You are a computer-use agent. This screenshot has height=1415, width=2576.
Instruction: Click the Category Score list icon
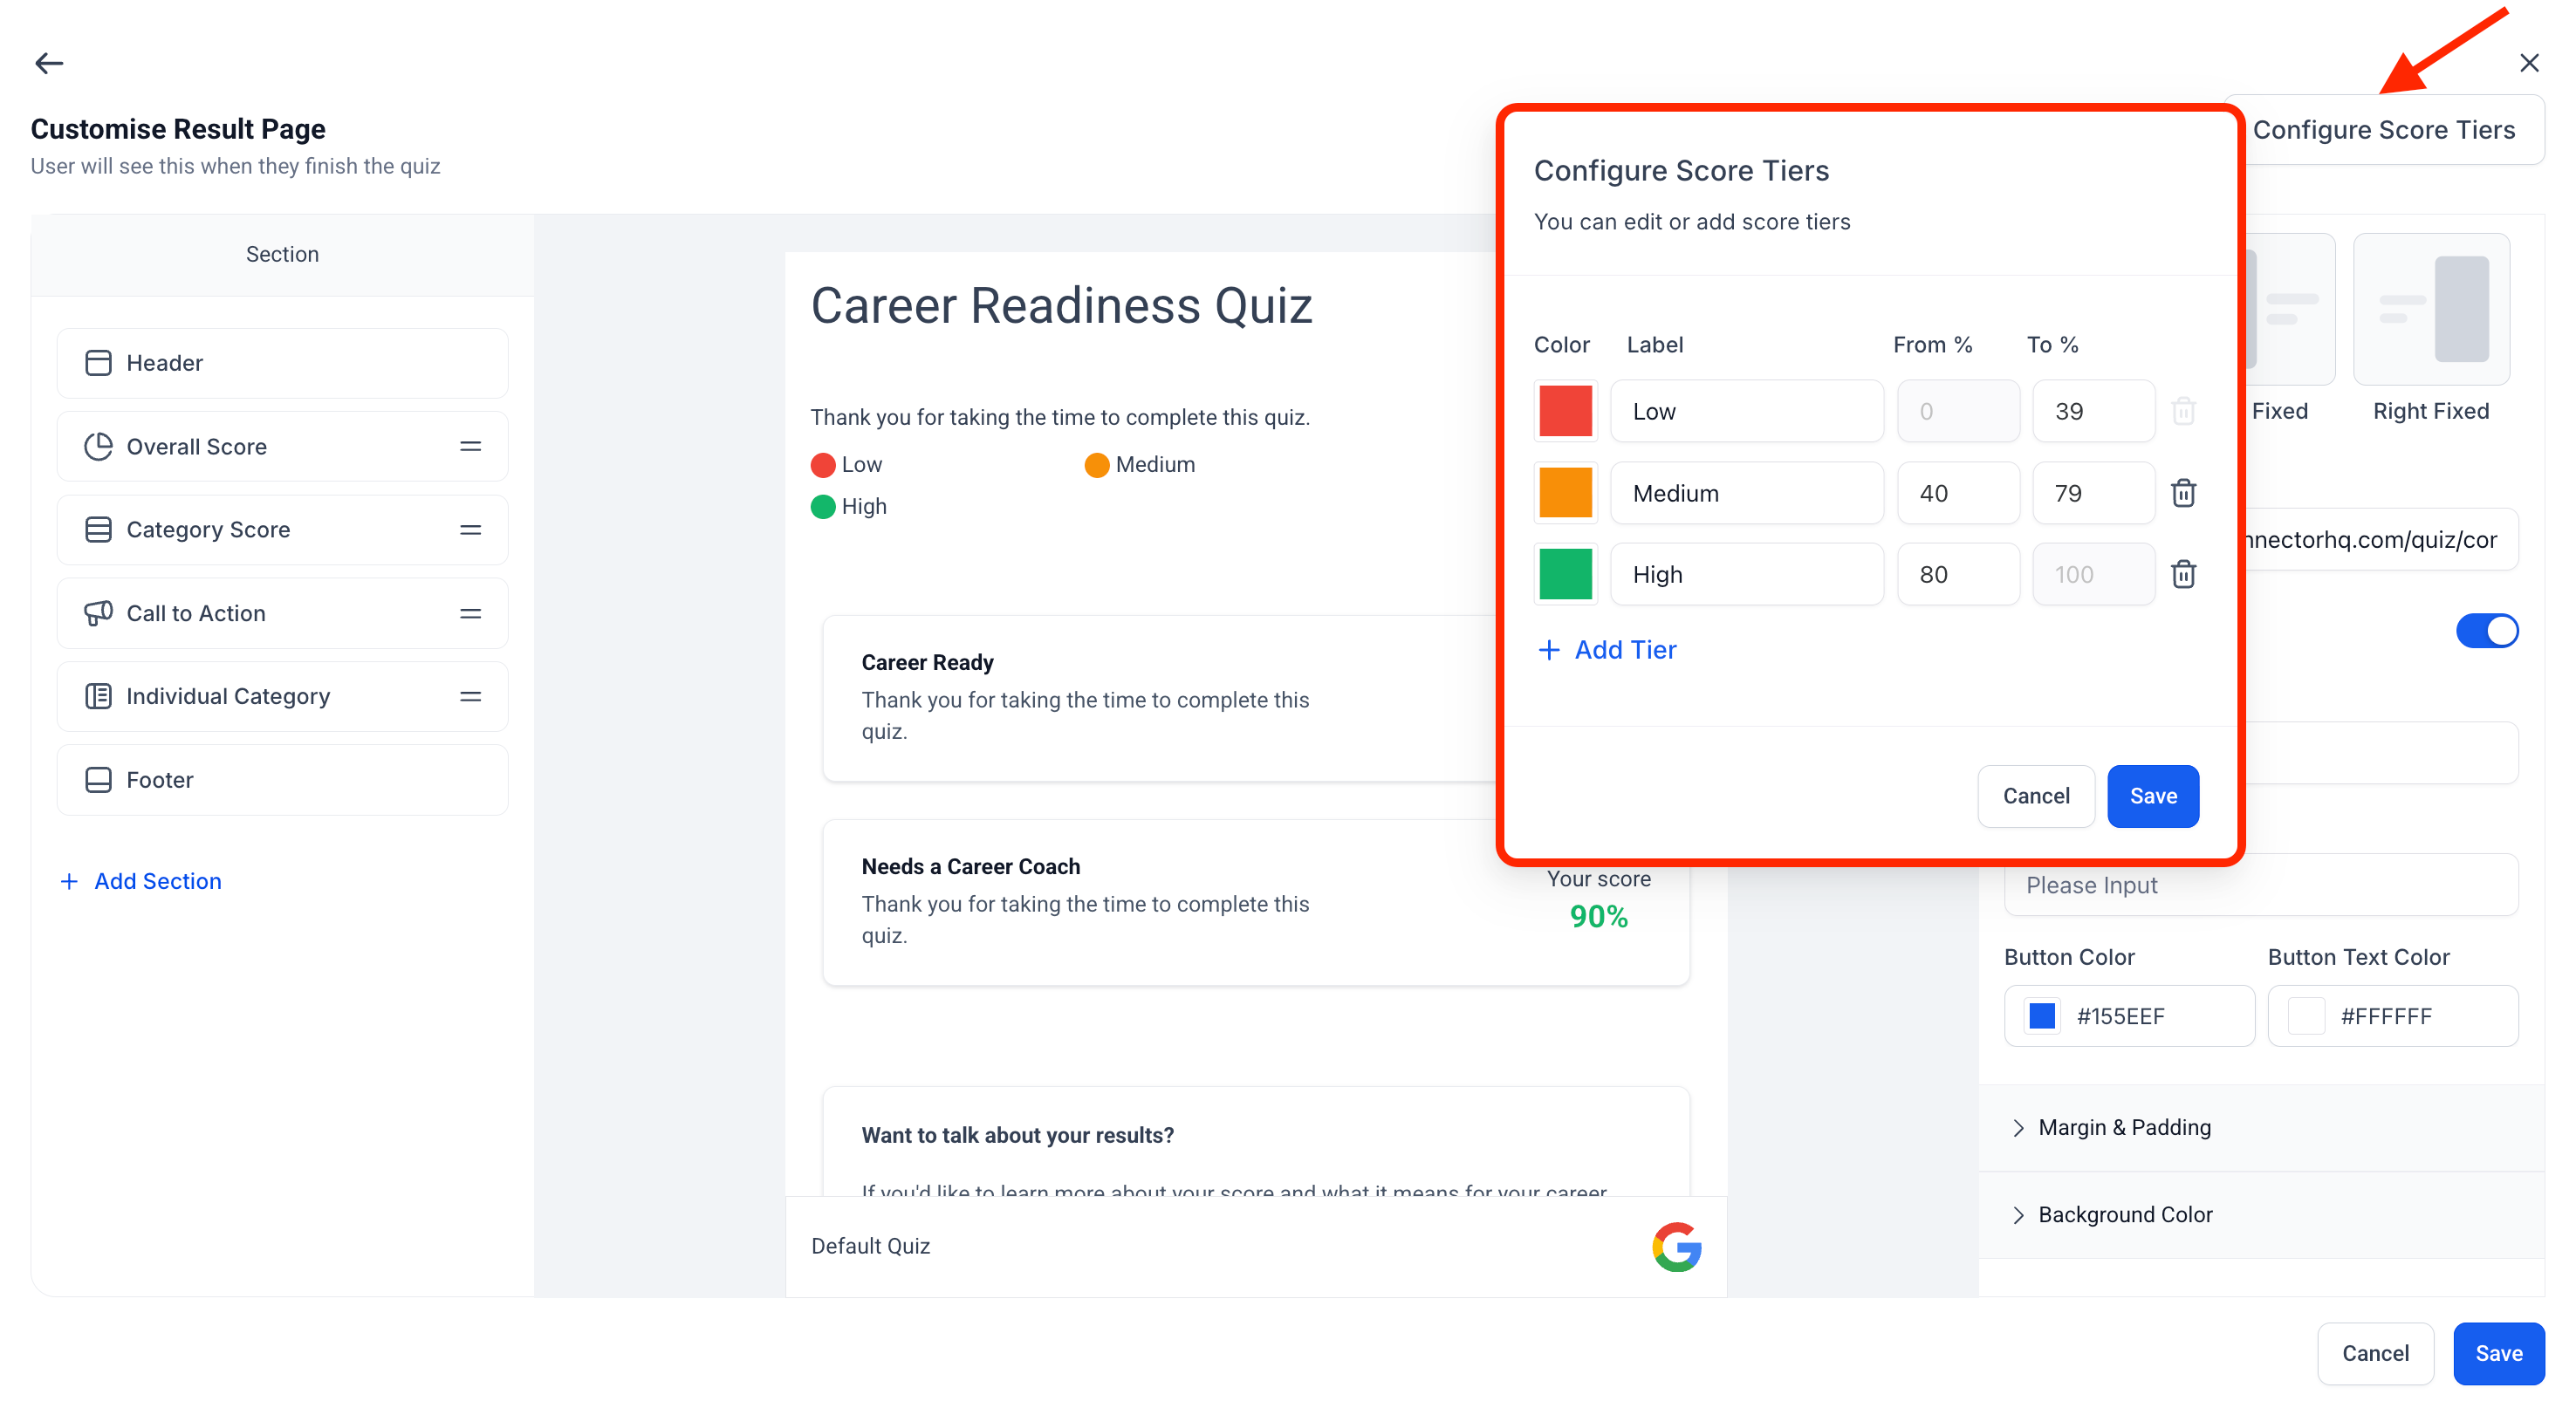[97, 529]
